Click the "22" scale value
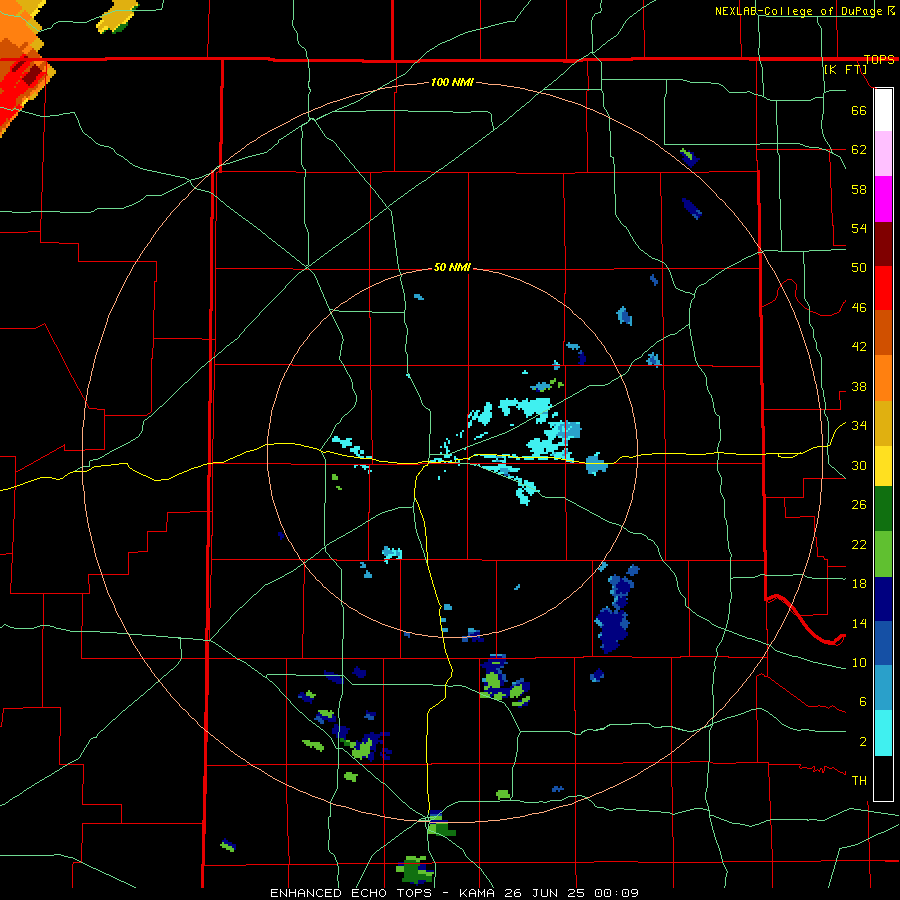The height and width of the screenshot is (900, 900). click(859, 545)
